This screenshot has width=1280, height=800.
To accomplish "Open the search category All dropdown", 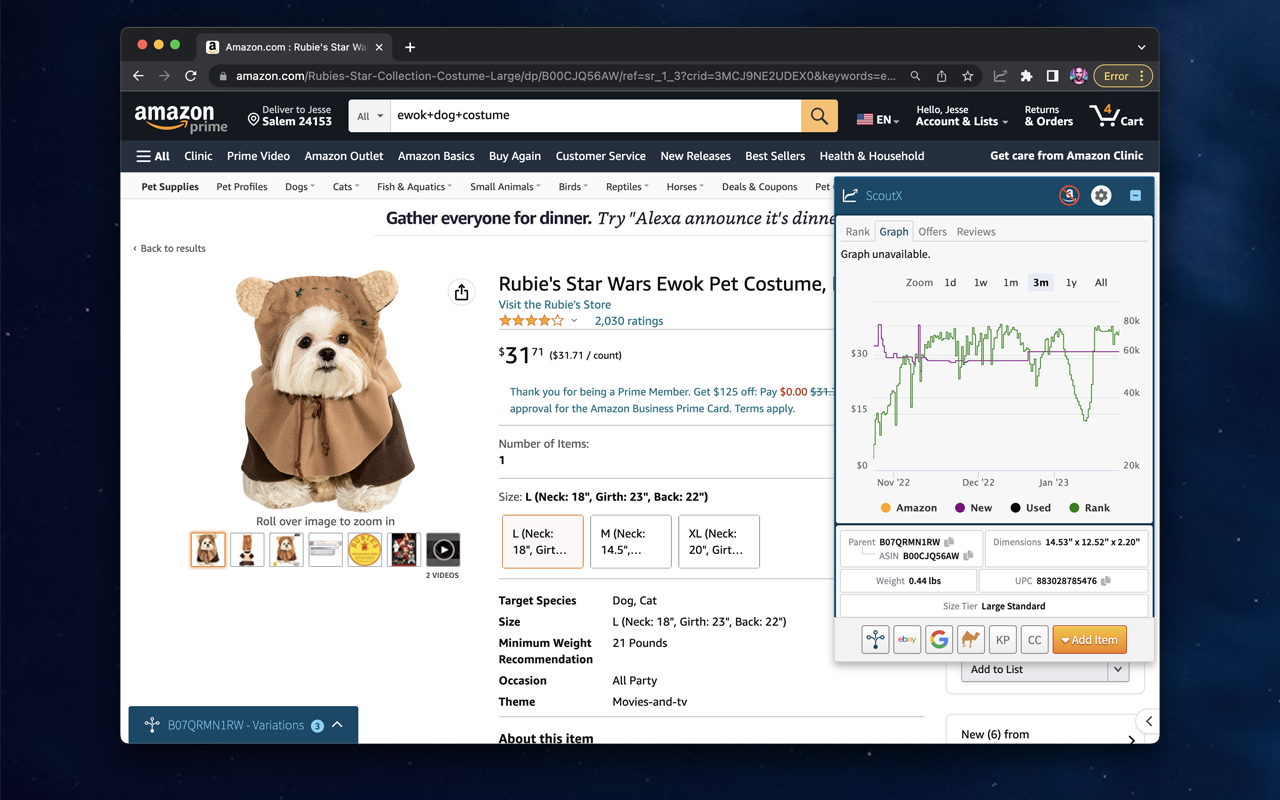I will [370, 116].
